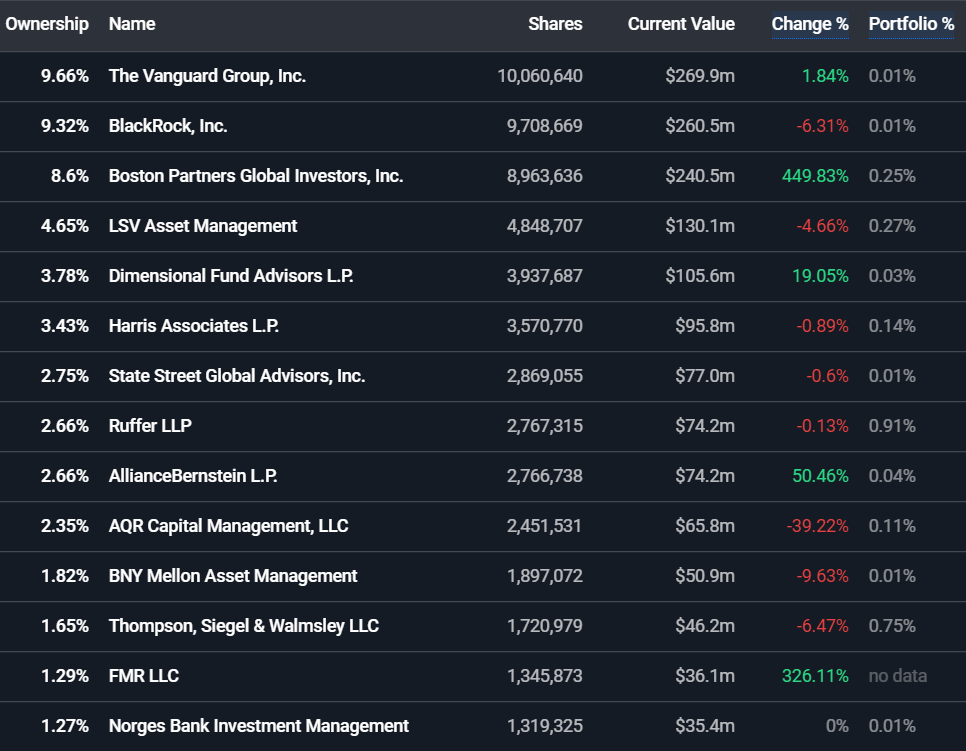Click the 19.05% change value
The height and width of the screenshot is (751, 966).
820,275
